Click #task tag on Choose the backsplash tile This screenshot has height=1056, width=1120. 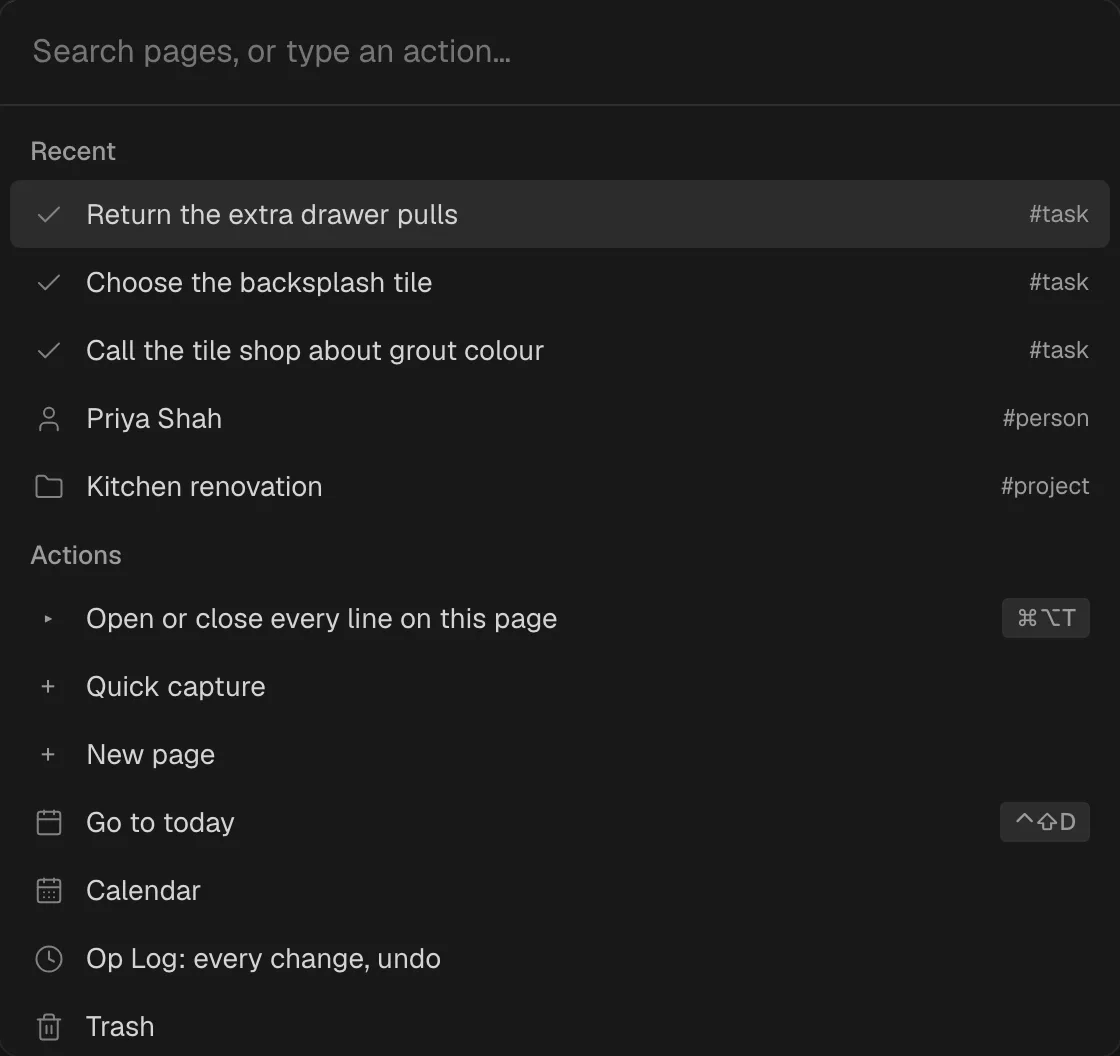(x=1059, y=282)
